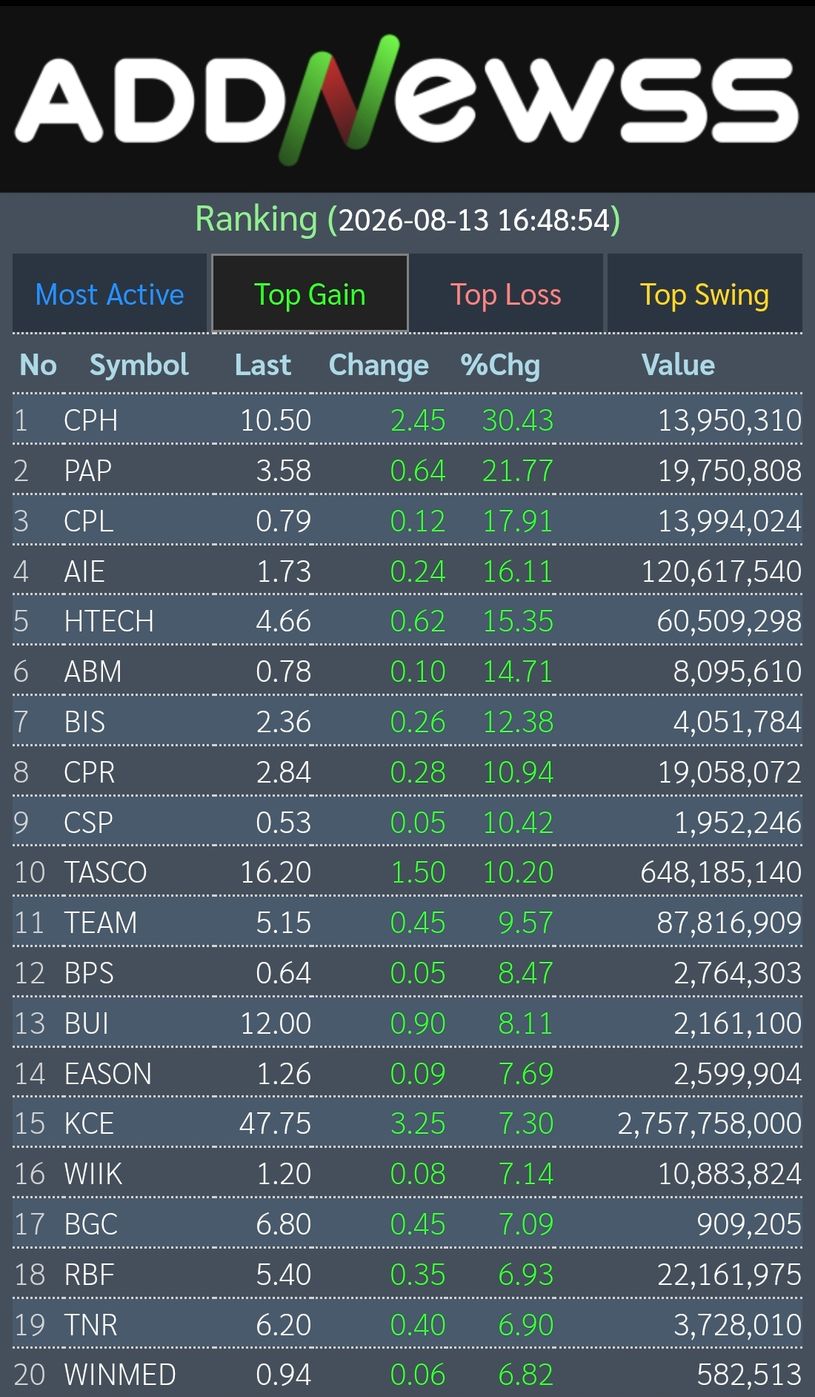
Task: Click the ADDNewSS logo banner
Action: (407, 98)
